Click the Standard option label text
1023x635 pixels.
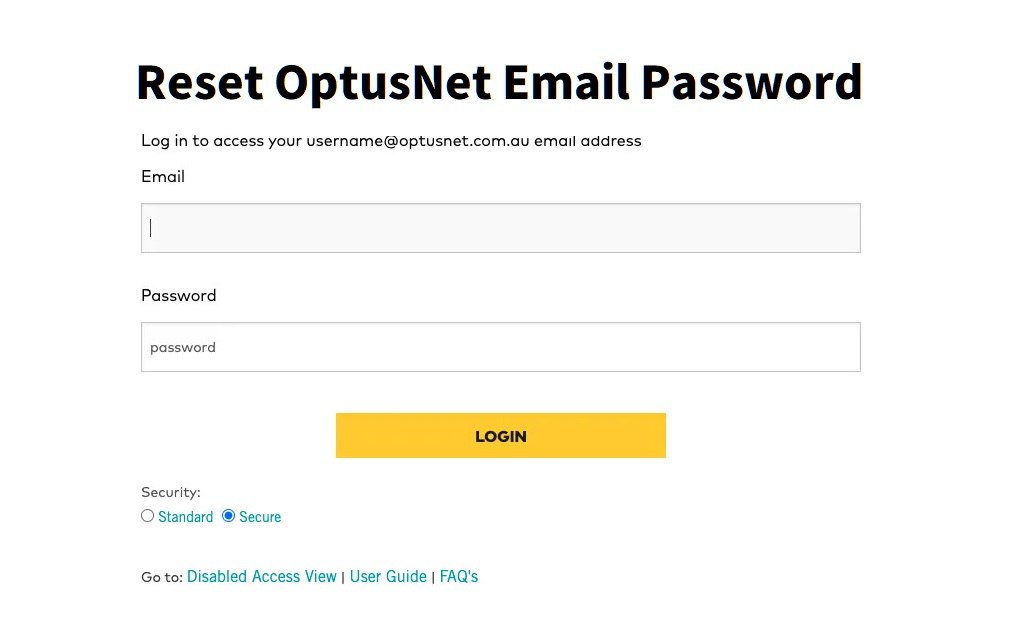point(185,517)
